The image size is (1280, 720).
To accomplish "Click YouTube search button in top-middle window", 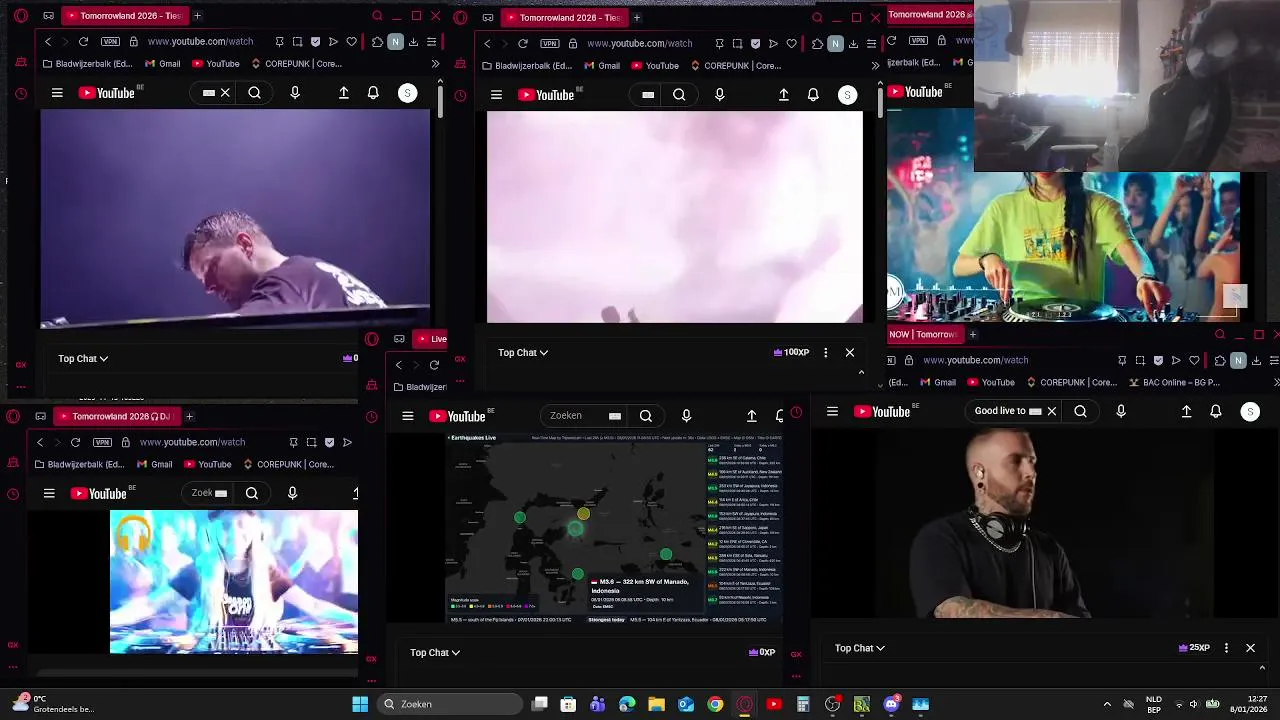I will (679, 95).
